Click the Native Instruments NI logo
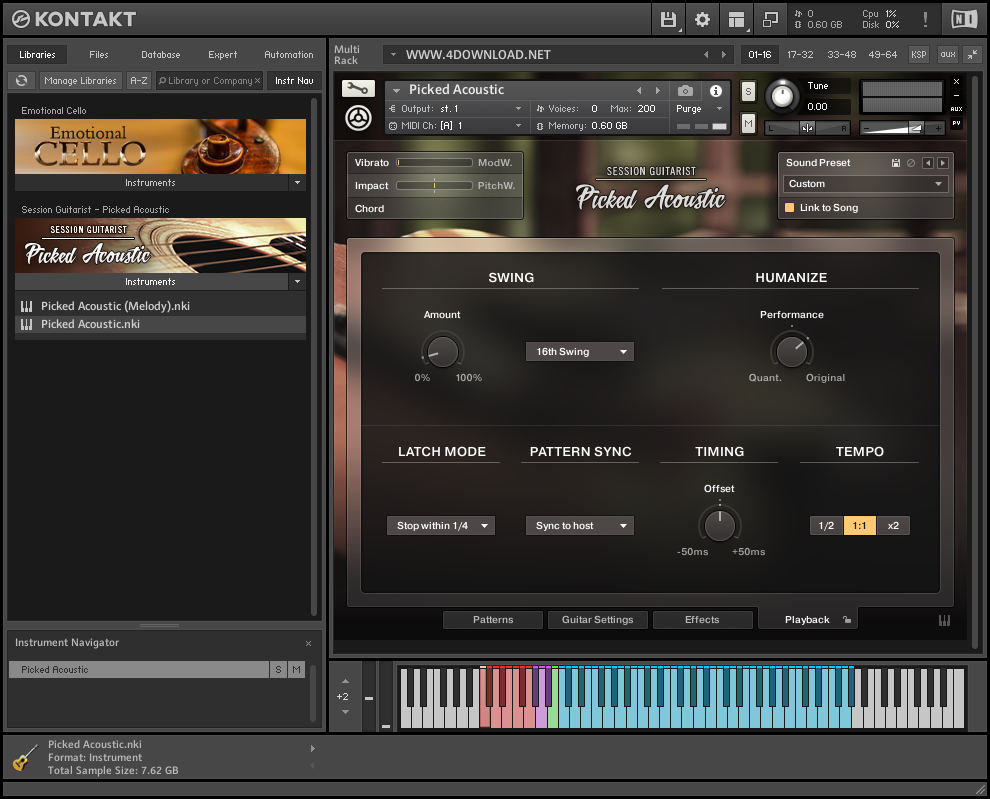The height and width of the screenshot is (799, 990). tap(964, 20)
